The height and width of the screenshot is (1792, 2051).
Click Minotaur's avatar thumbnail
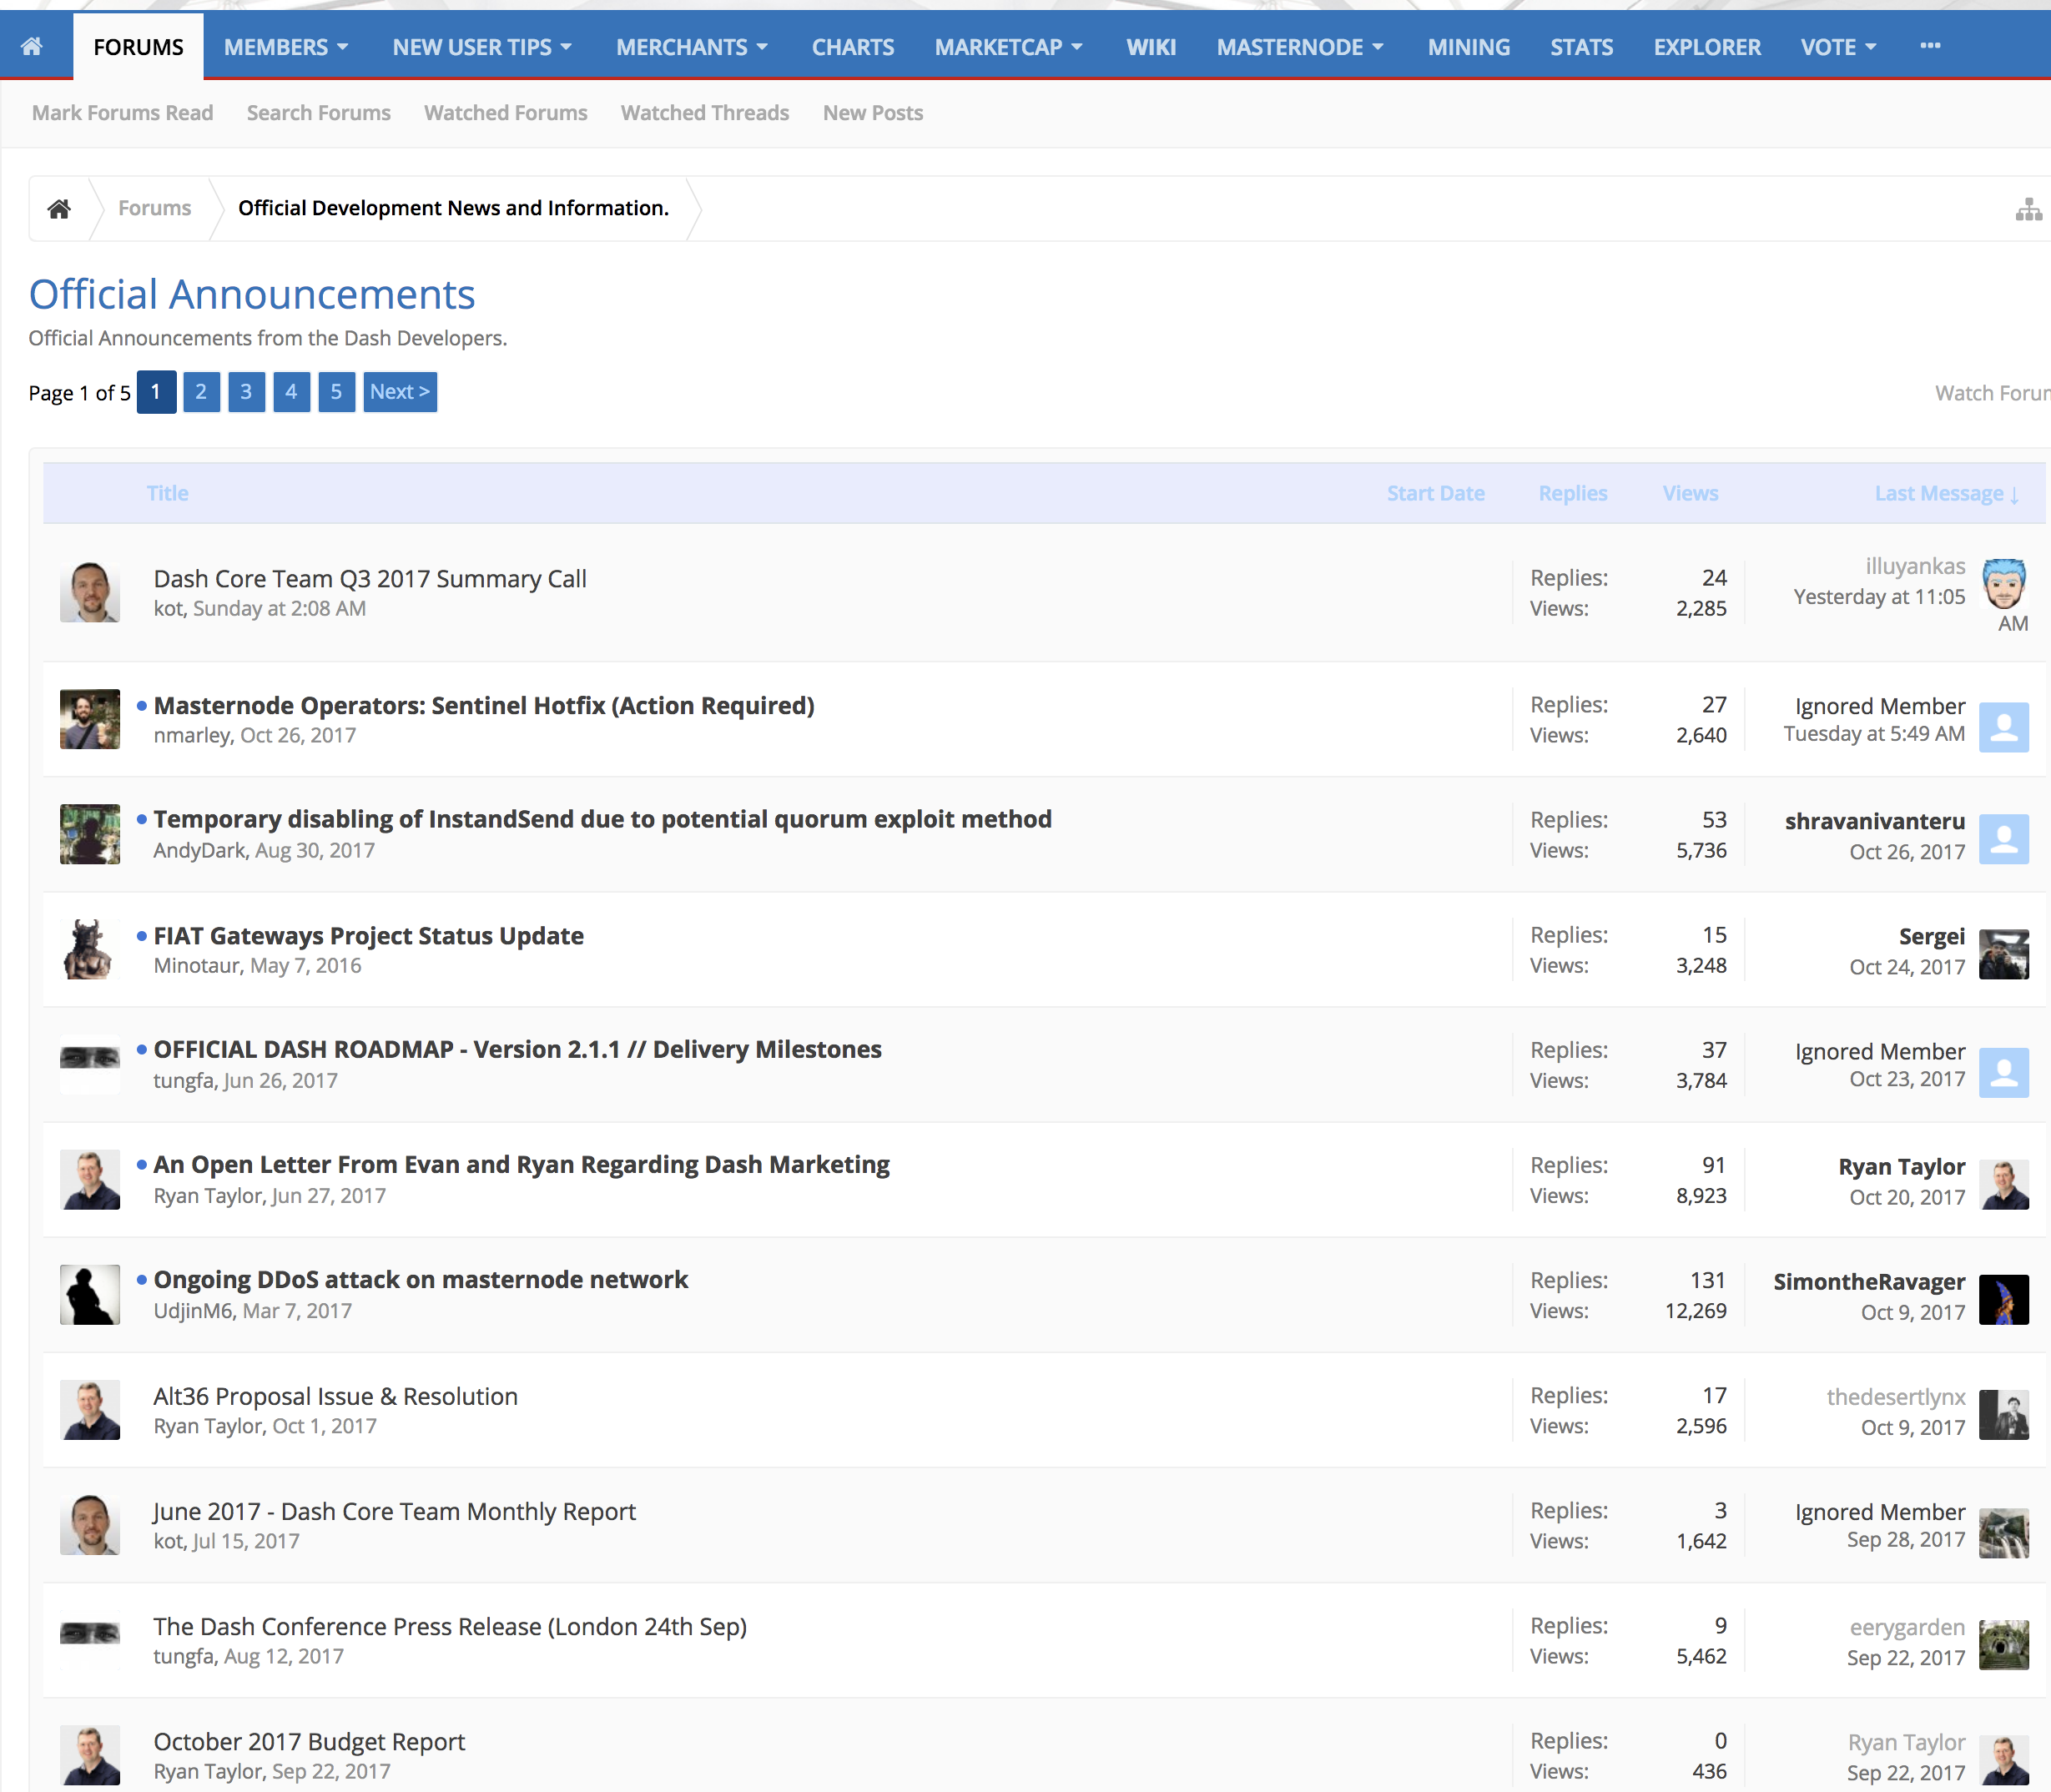(90, 949)
